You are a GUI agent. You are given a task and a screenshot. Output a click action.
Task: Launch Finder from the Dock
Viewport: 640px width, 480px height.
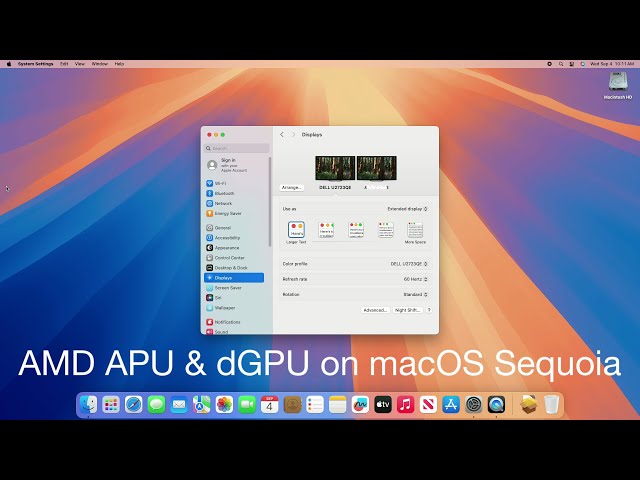coord(88,404)
